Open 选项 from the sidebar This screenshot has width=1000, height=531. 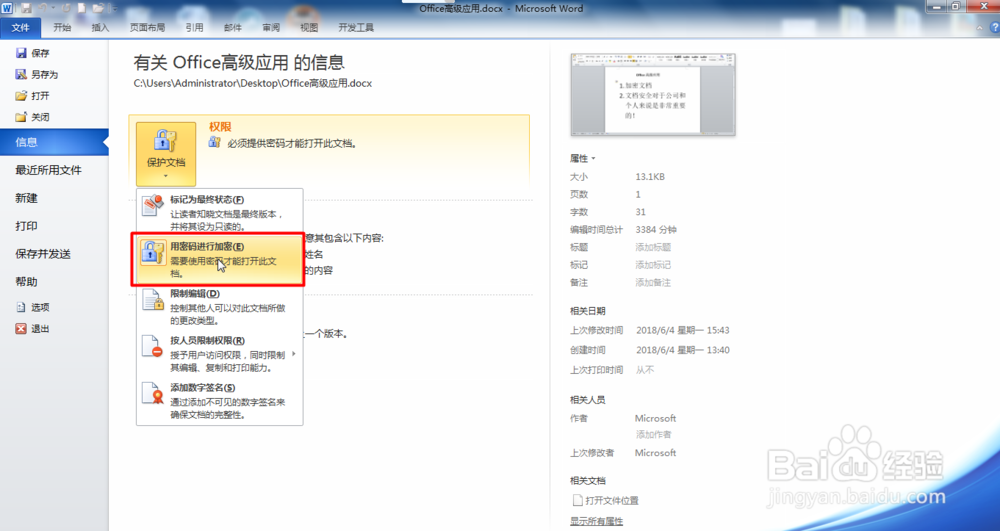33,307
